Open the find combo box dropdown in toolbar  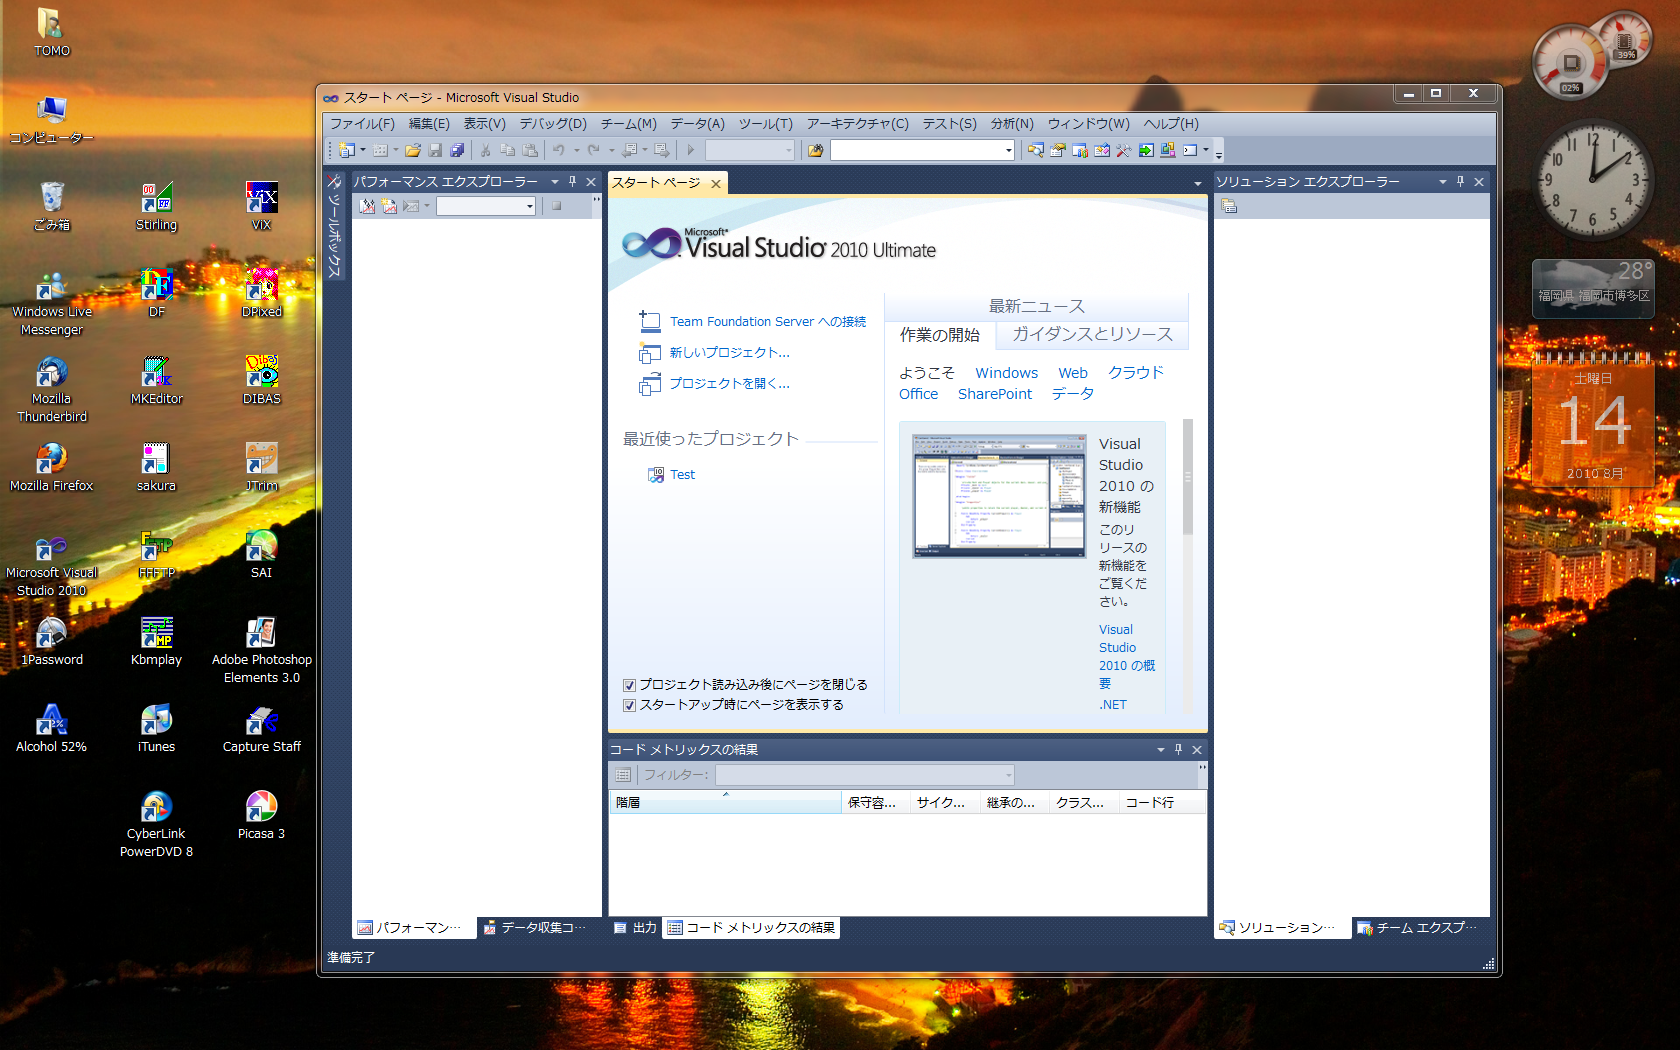coord(1008,150)
